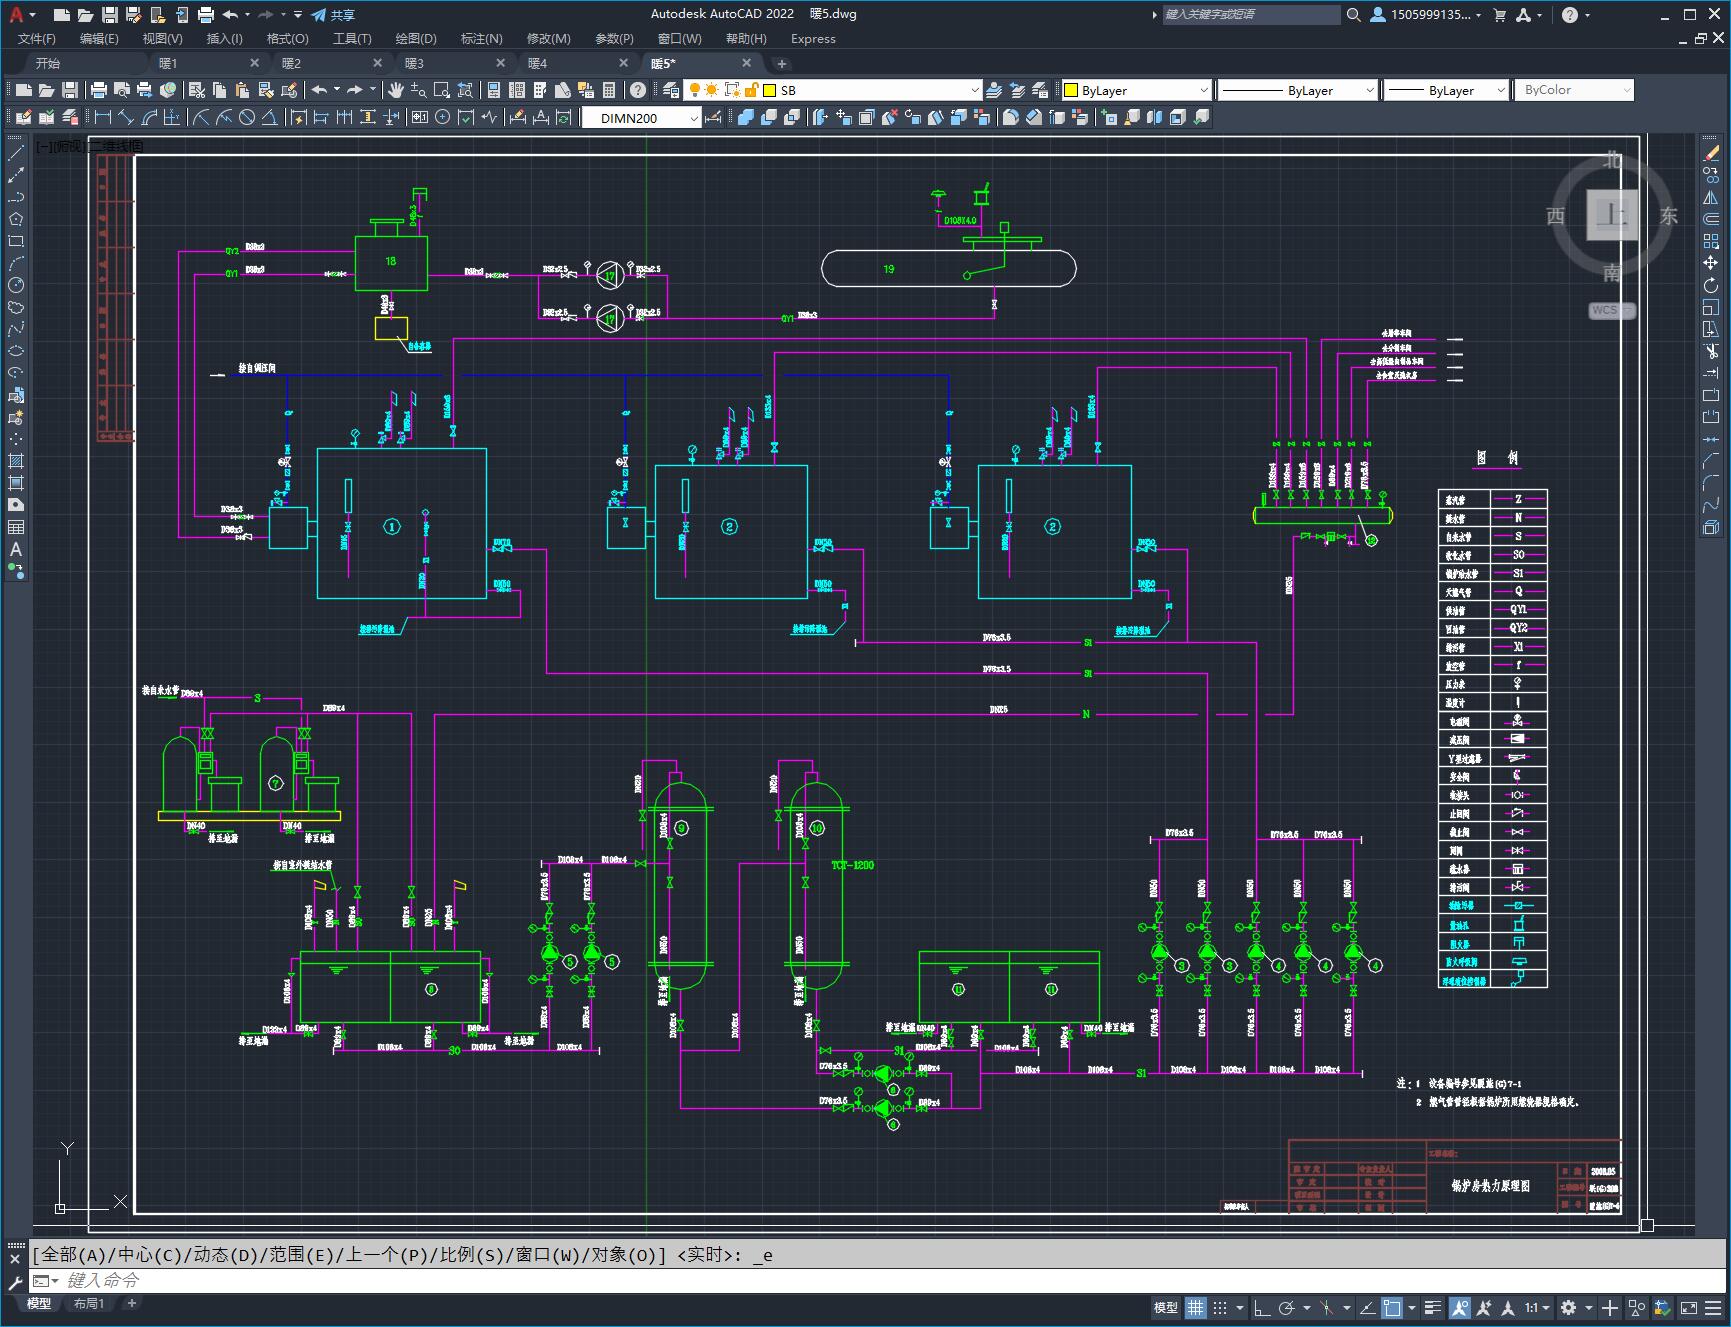Expand the first ByLayer linetype dropdown
The width and height of the screenshot is (1731, 1327).
[x=1369, y=90]
